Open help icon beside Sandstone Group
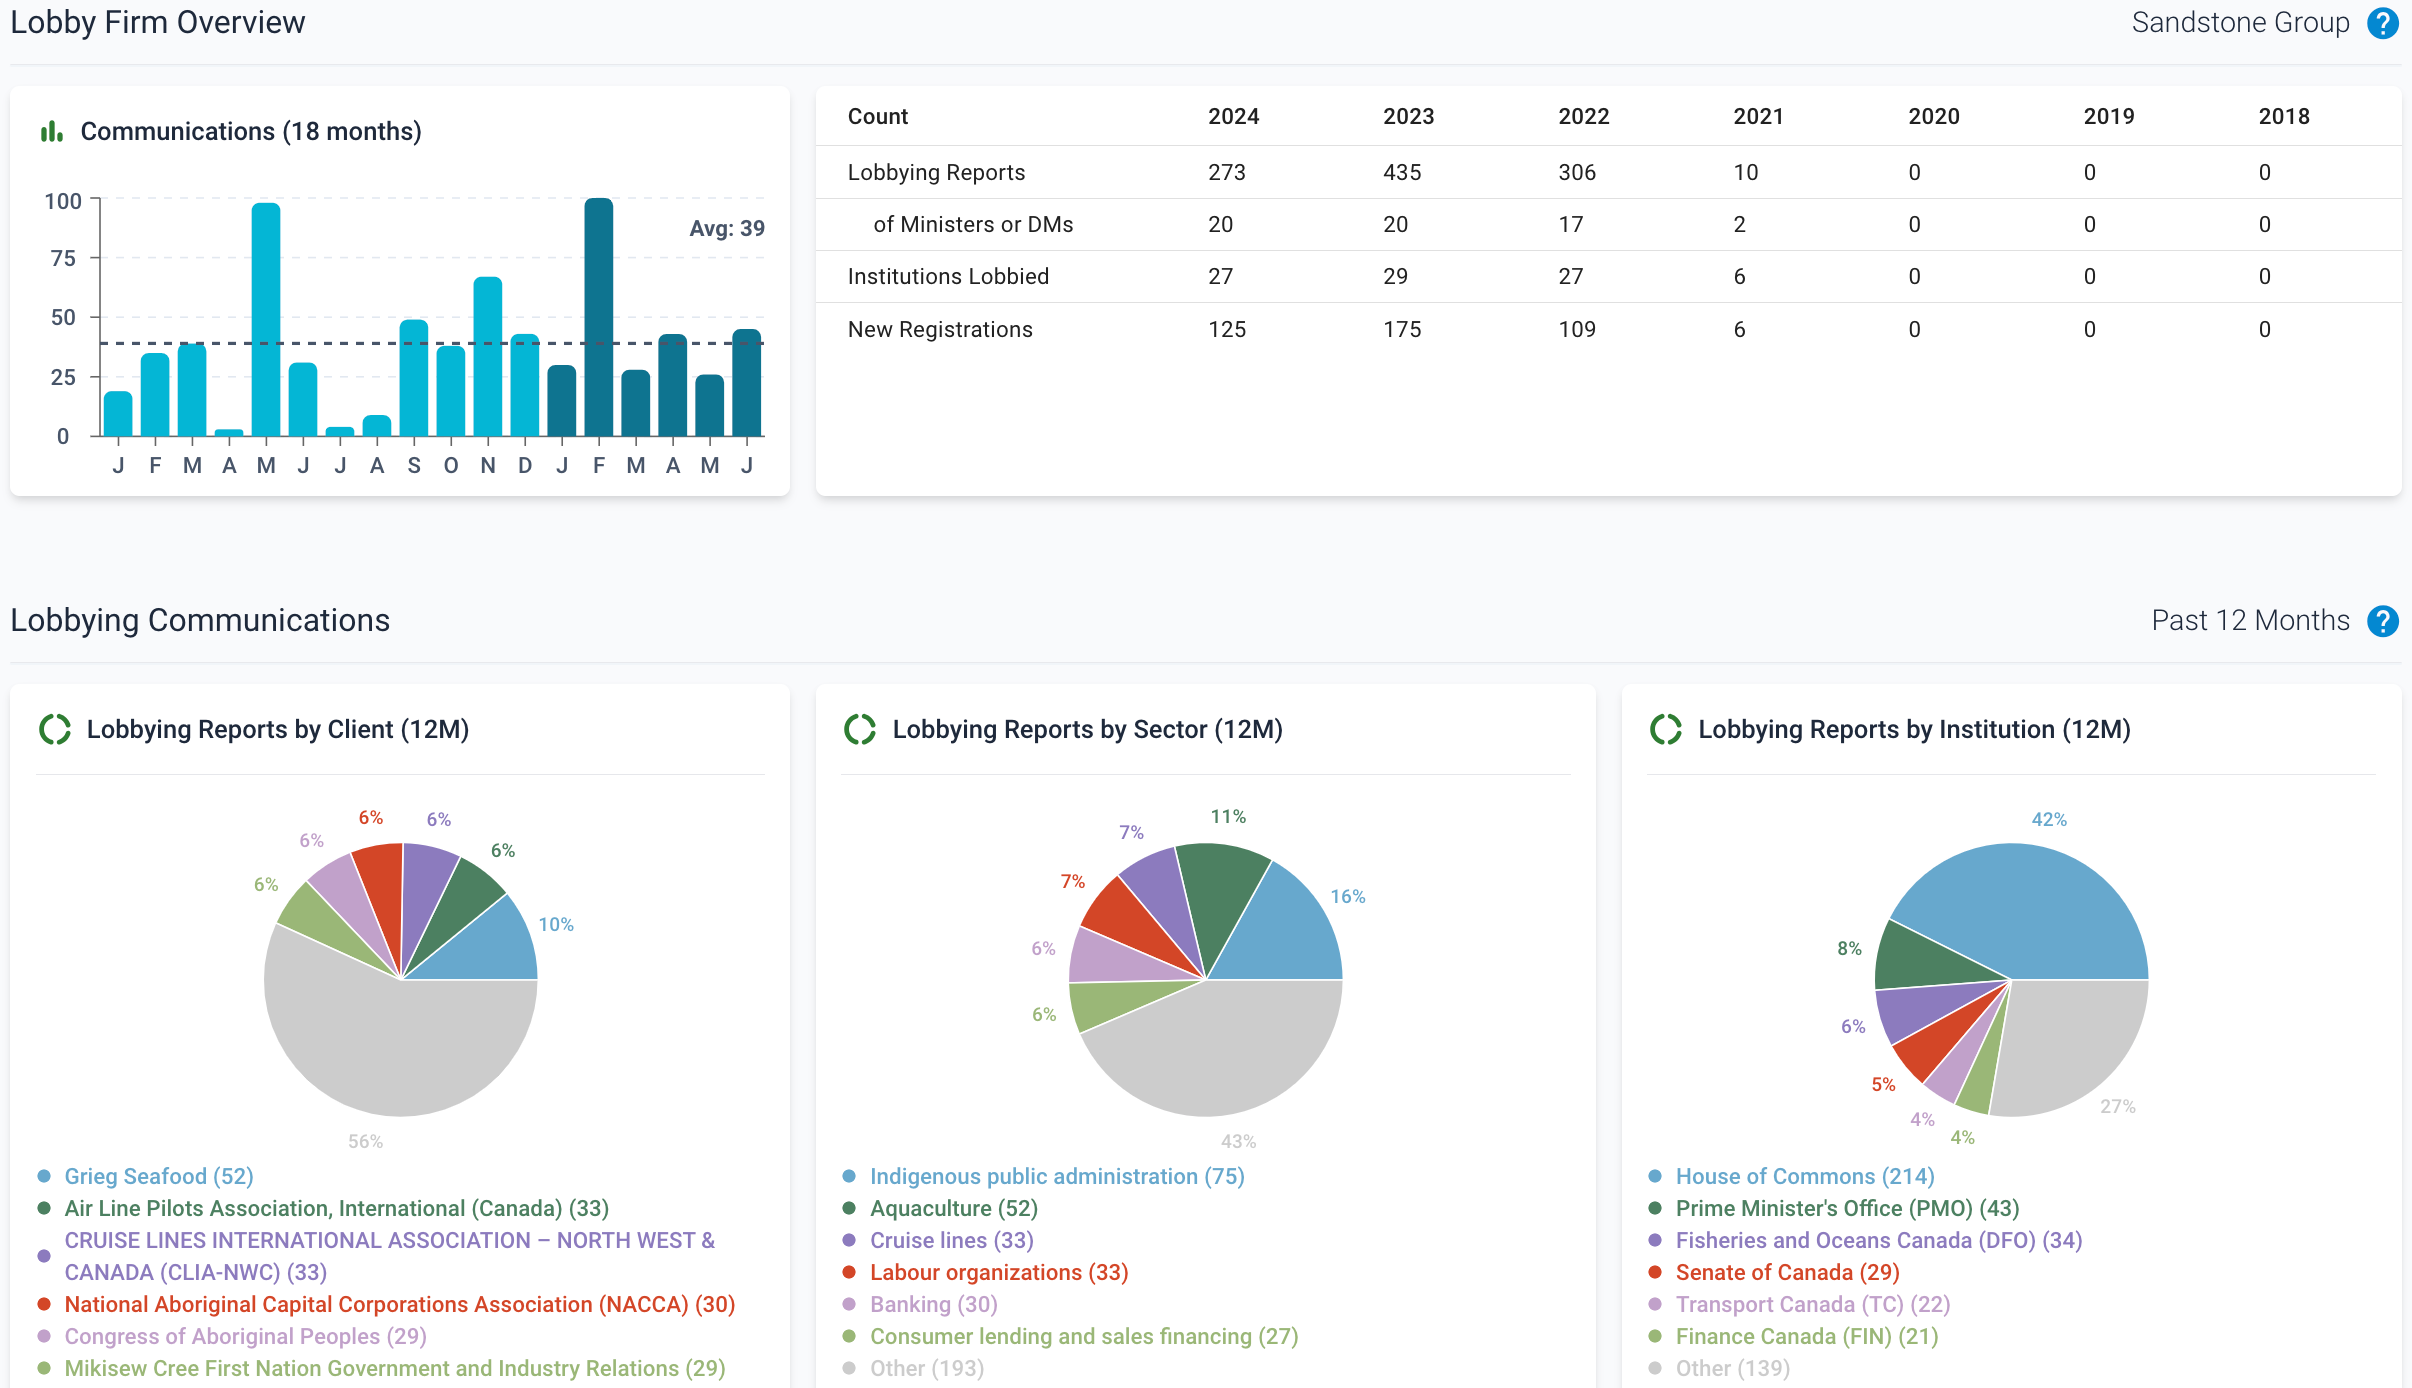This screenshot has height=1388, width=2412. click(x=2383, y=23)
